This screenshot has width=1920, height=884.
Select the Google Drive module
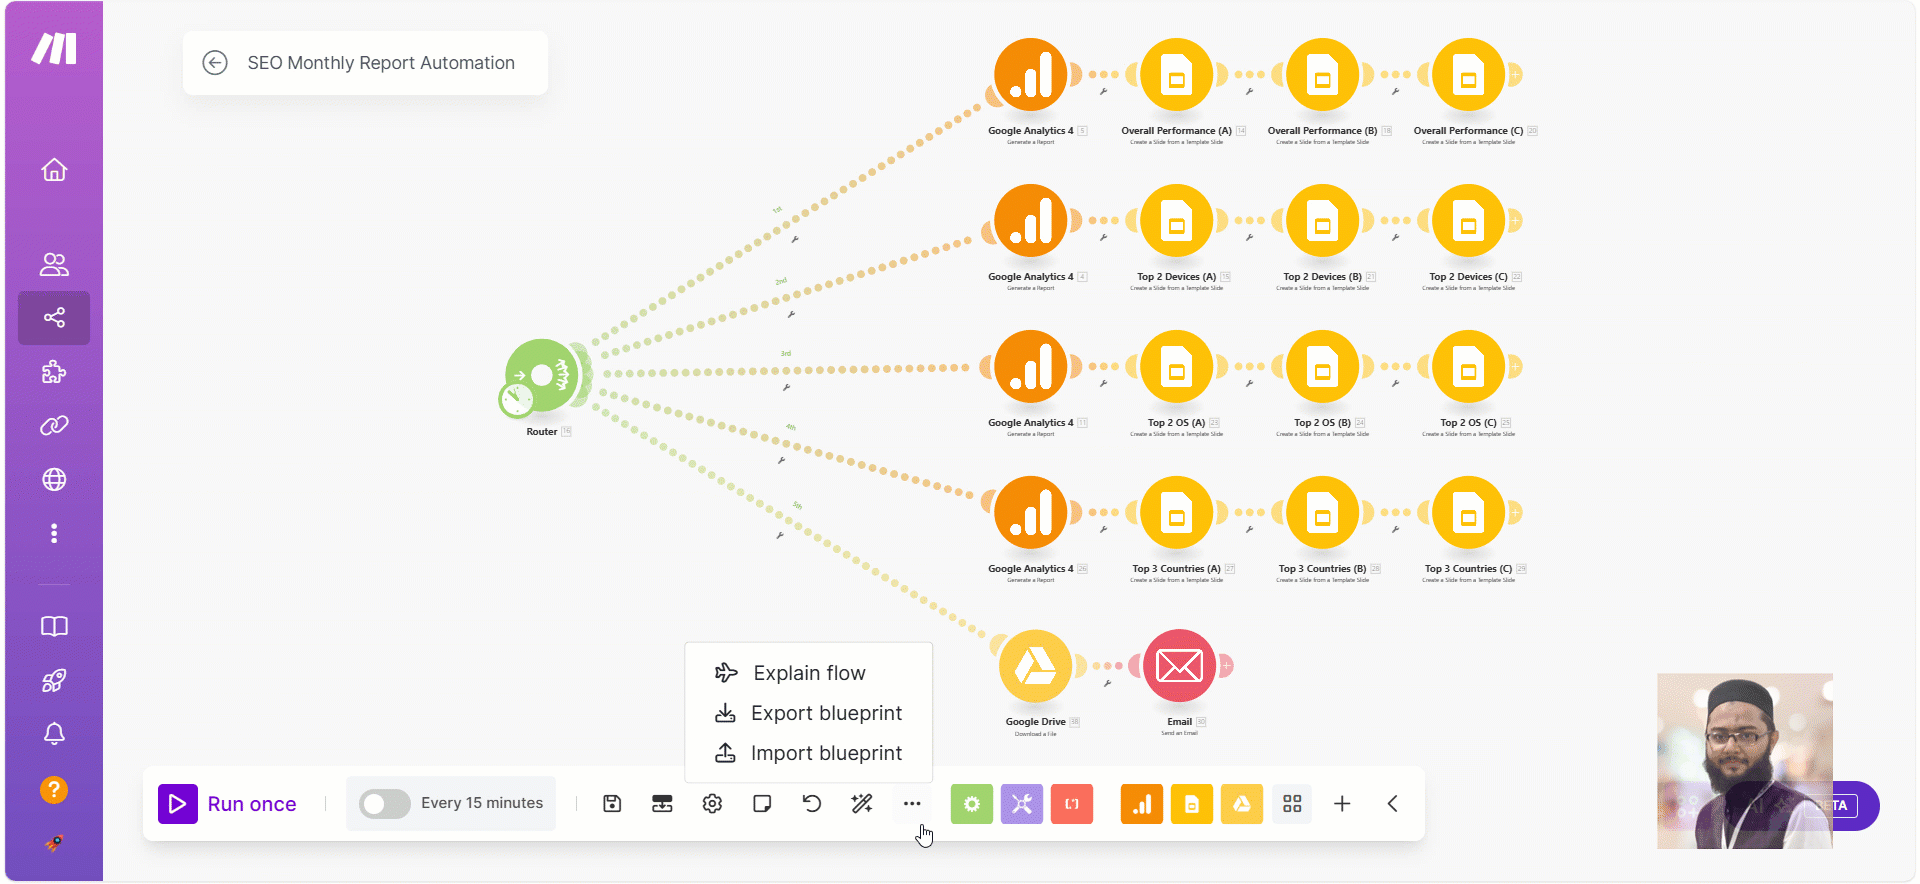(1035, 666)
